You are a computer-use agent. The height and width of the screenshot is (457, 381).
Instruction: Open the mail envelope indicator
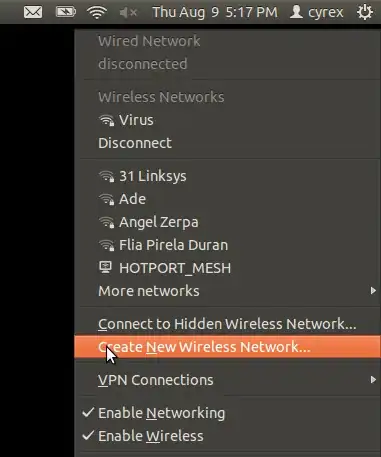[x=33, y=13]
